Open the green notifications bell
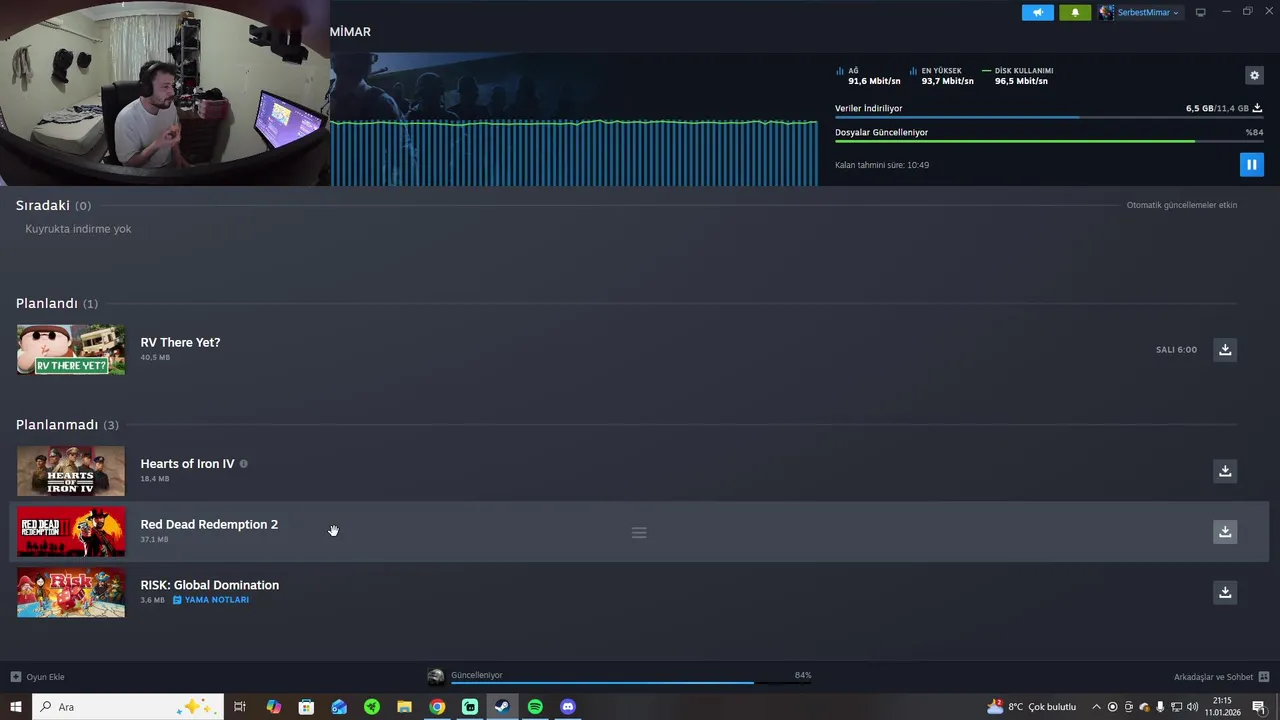 click(1075, 12)
